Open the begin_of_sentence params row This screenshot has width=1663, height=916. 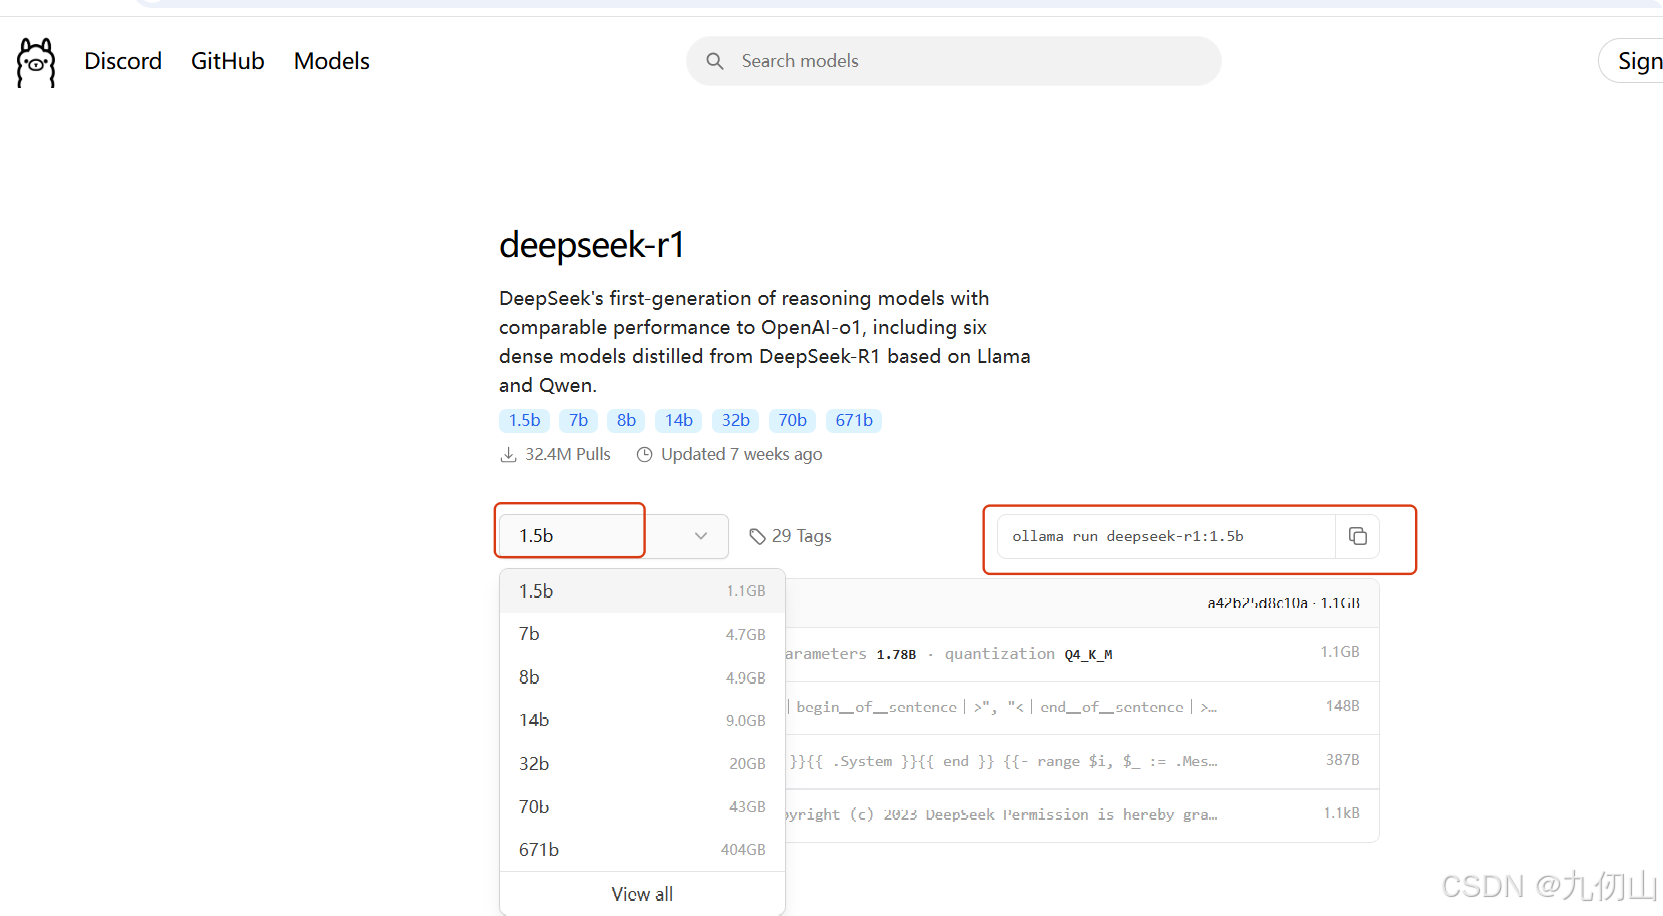(1082, 707)
